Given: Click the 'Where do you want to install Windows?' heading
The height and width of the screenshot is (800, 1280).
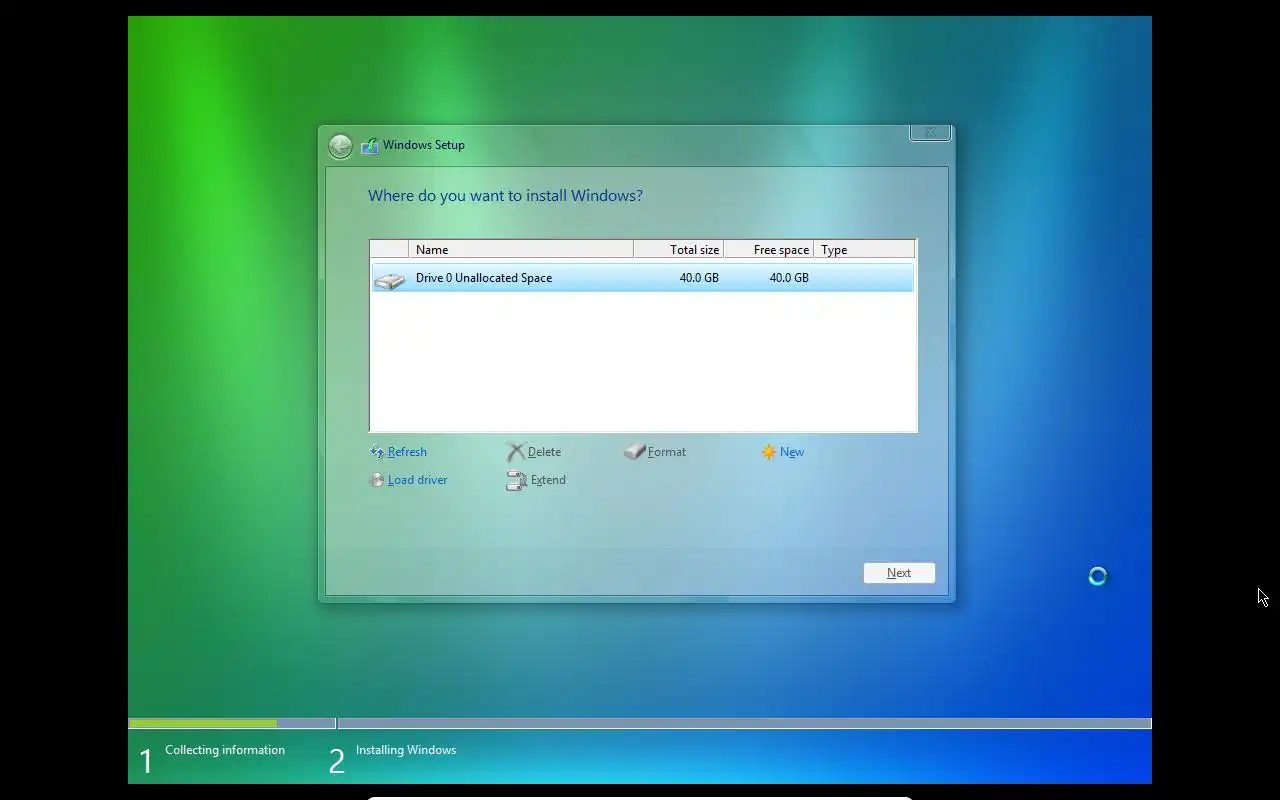Looking at the screenshot, I should (505, 196).
